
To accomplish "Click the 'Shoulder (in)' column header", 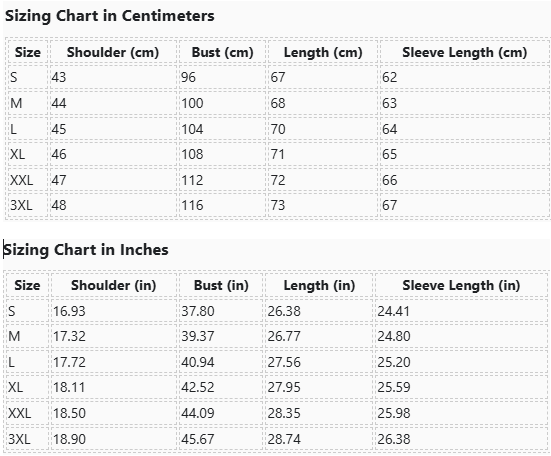I will click(x=114, y=285).
